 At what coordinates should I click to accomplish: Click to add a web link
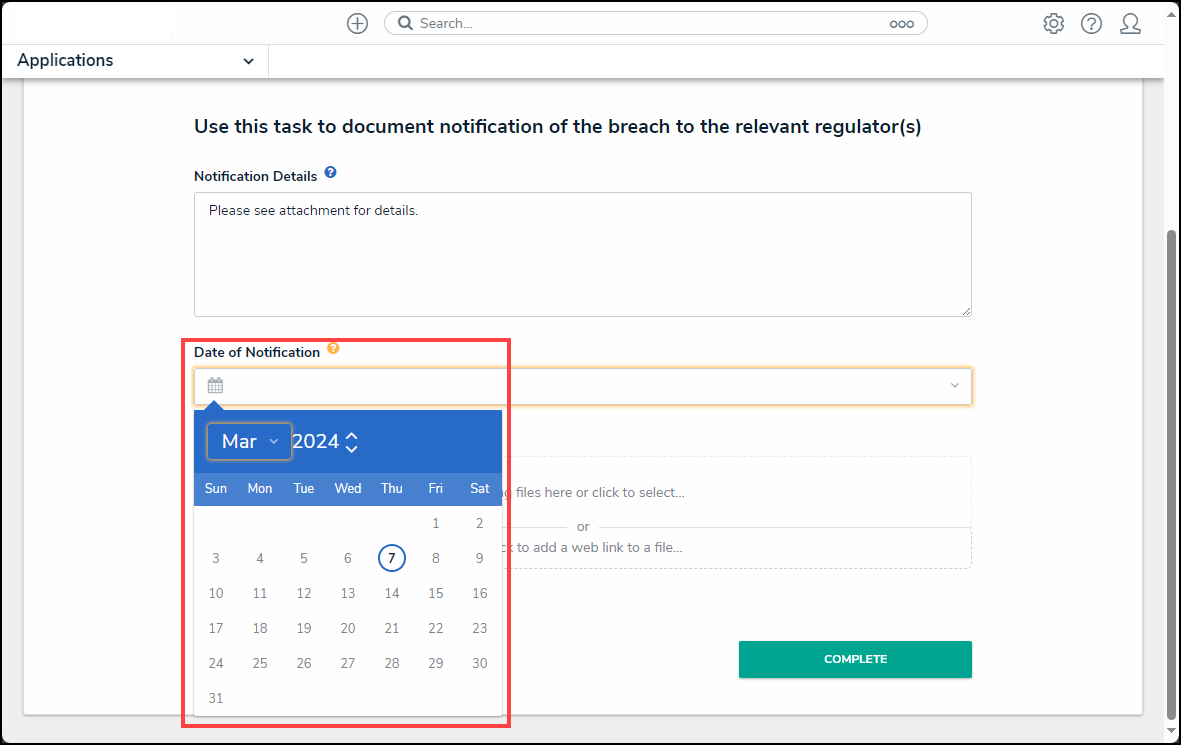pyautogui.click(x=600, y=548)
